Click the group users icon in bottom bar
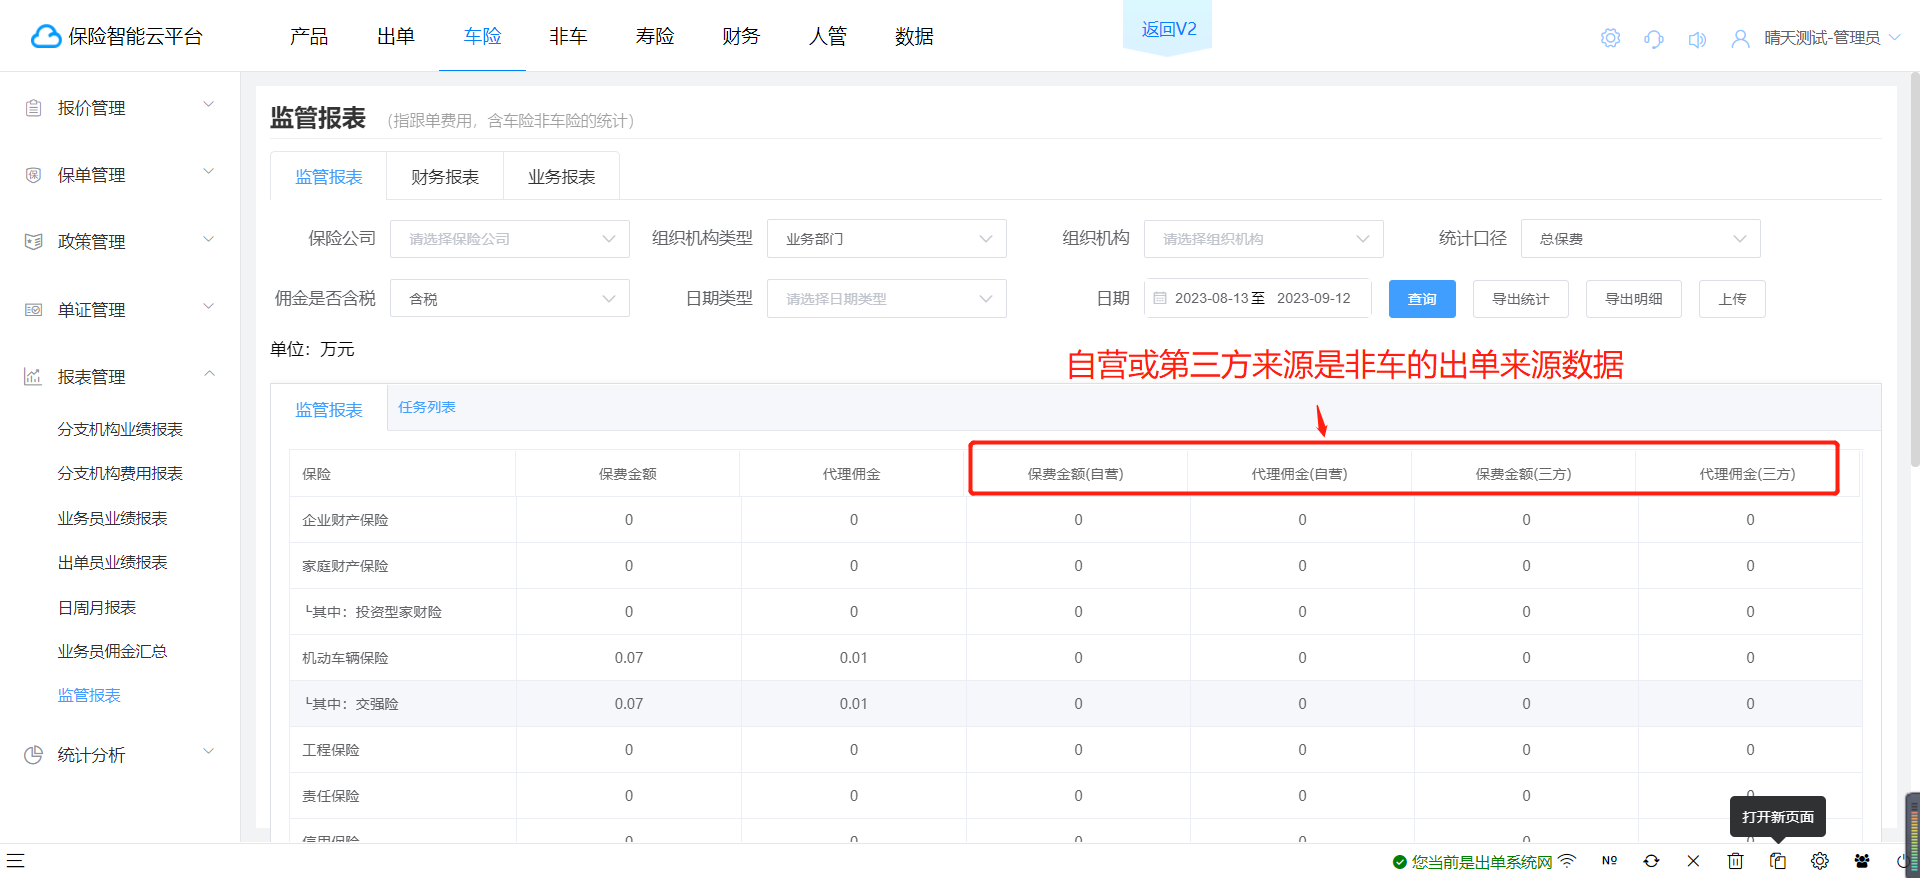Screen dimensions: 1920x878 [1861, 860]
